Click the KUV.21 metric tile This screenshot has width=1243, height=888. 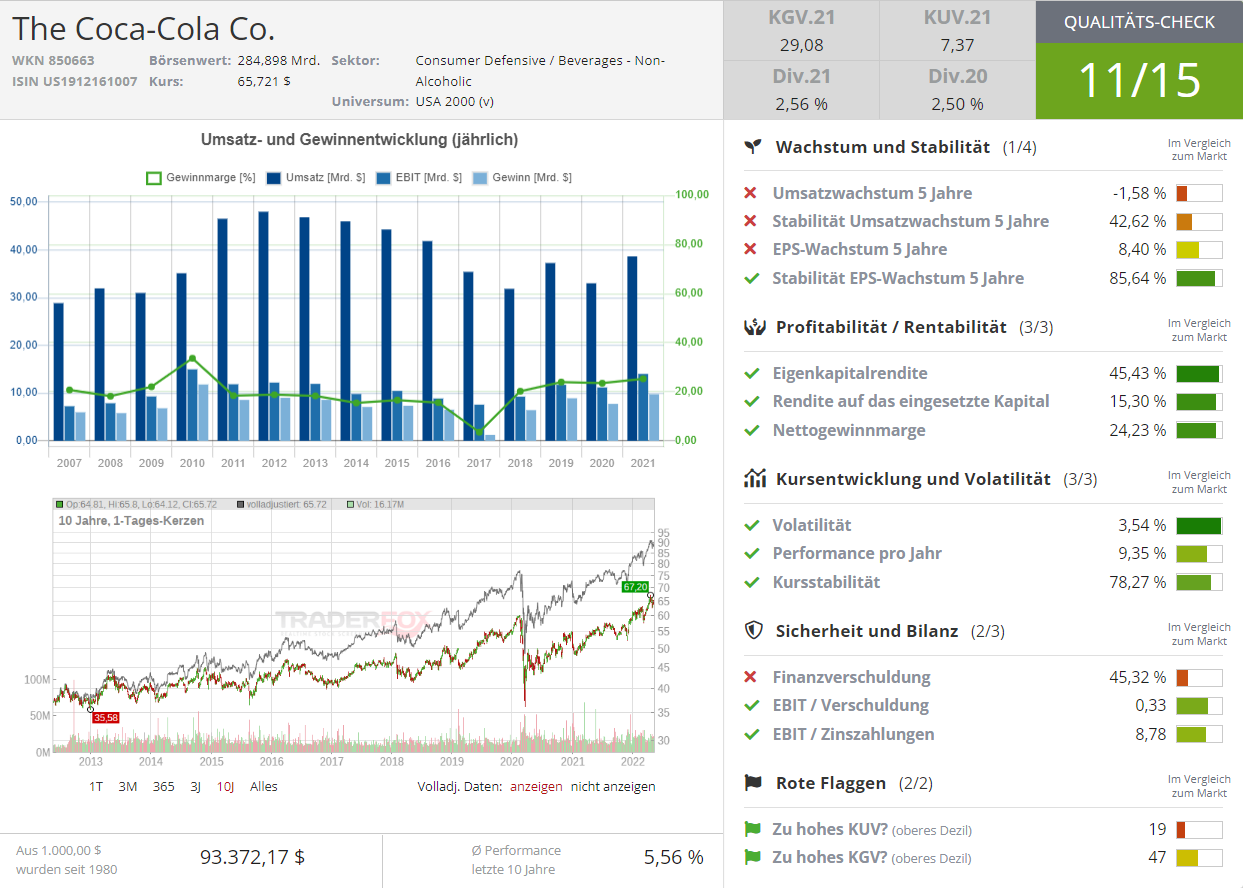(x=958, y=30)
